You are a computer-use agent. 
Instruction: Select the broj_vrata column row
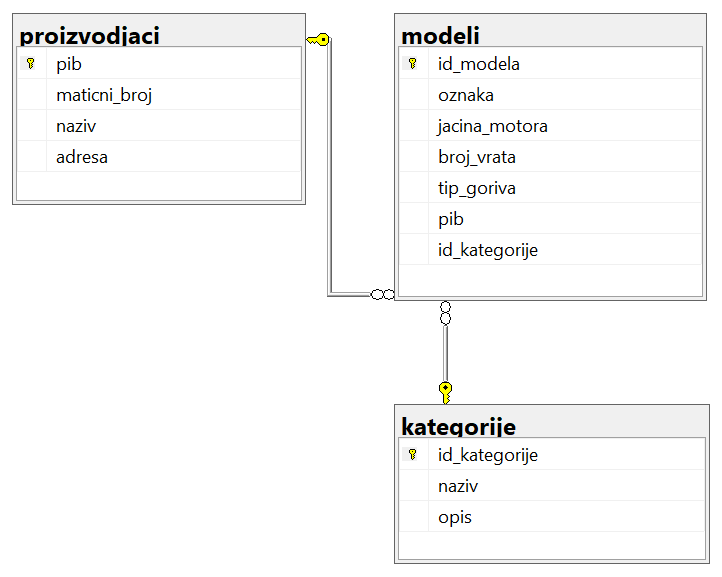[x=550, y=157]
